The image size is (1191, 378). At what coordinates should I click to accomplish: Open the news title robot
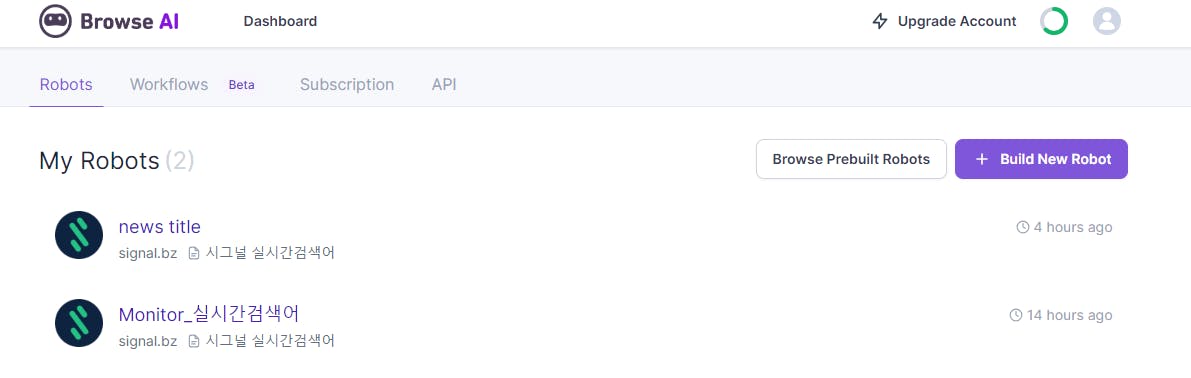click(x=160, y=226)
